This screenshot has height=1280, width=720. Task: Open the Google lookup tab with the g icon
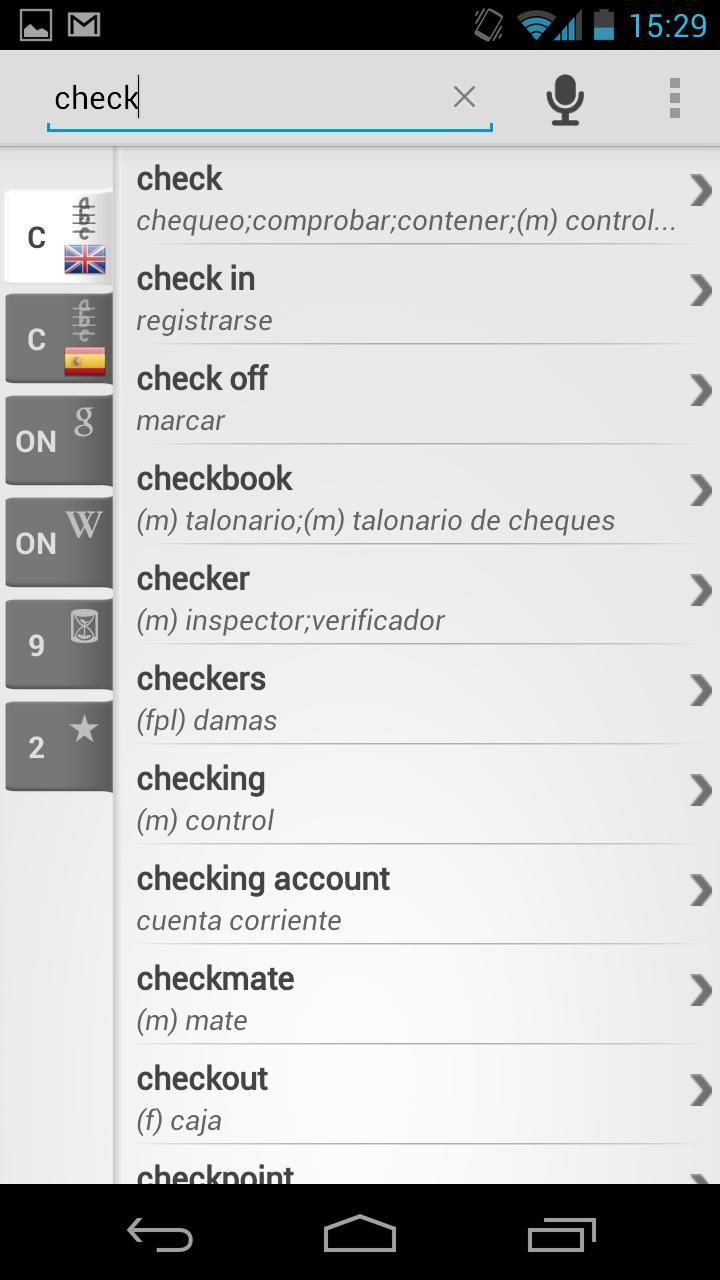[58, 439]
